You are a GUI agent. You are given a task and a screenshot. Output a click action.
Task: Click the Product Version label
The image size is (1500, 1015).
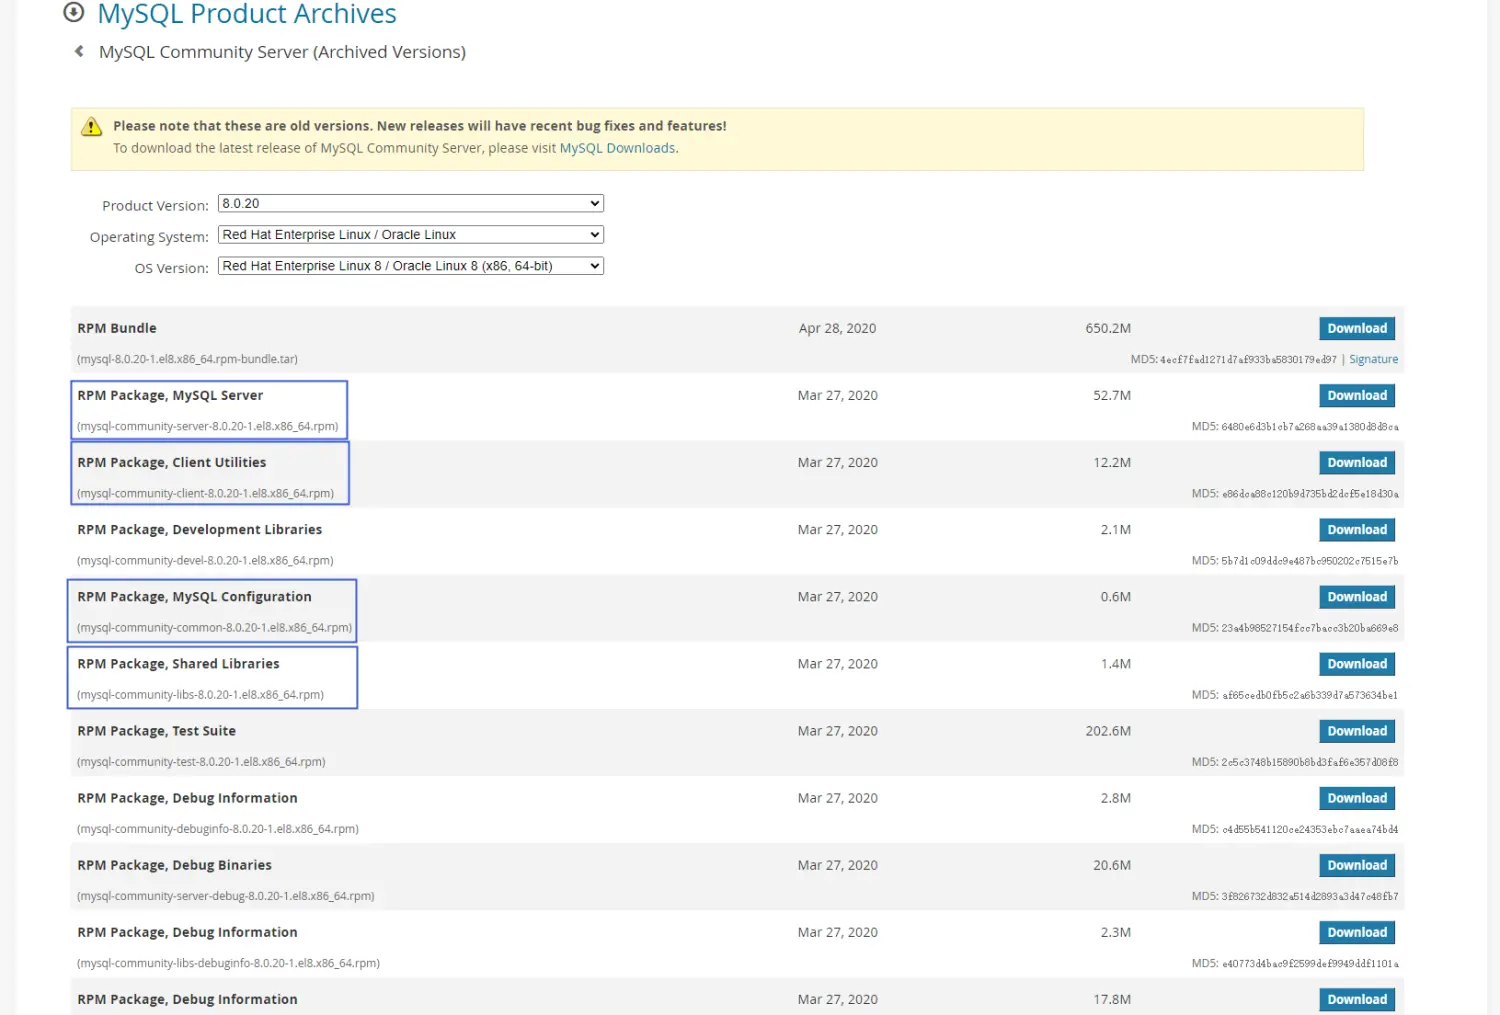tap(155, 205)
